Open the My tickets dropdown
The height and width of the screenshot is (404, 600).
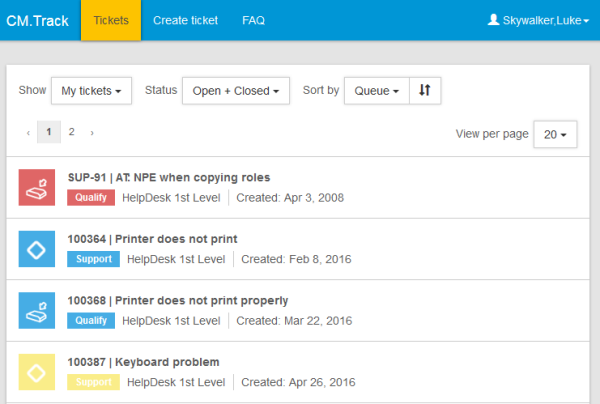click(91, 91)
